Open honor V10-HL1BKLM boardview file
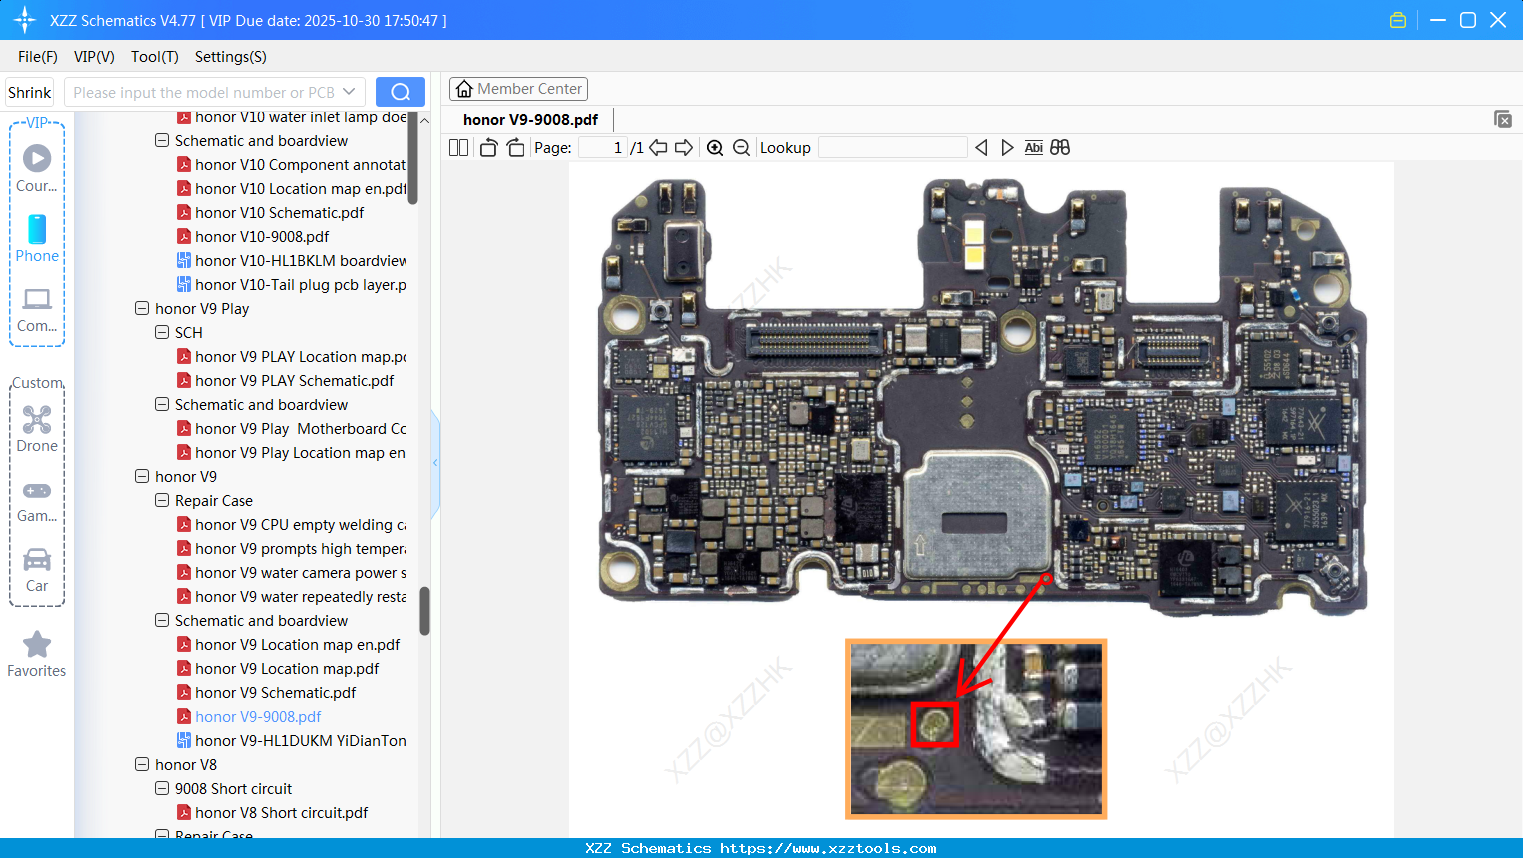This screenshot has height=858, width=1523. (x=292, y=261)
